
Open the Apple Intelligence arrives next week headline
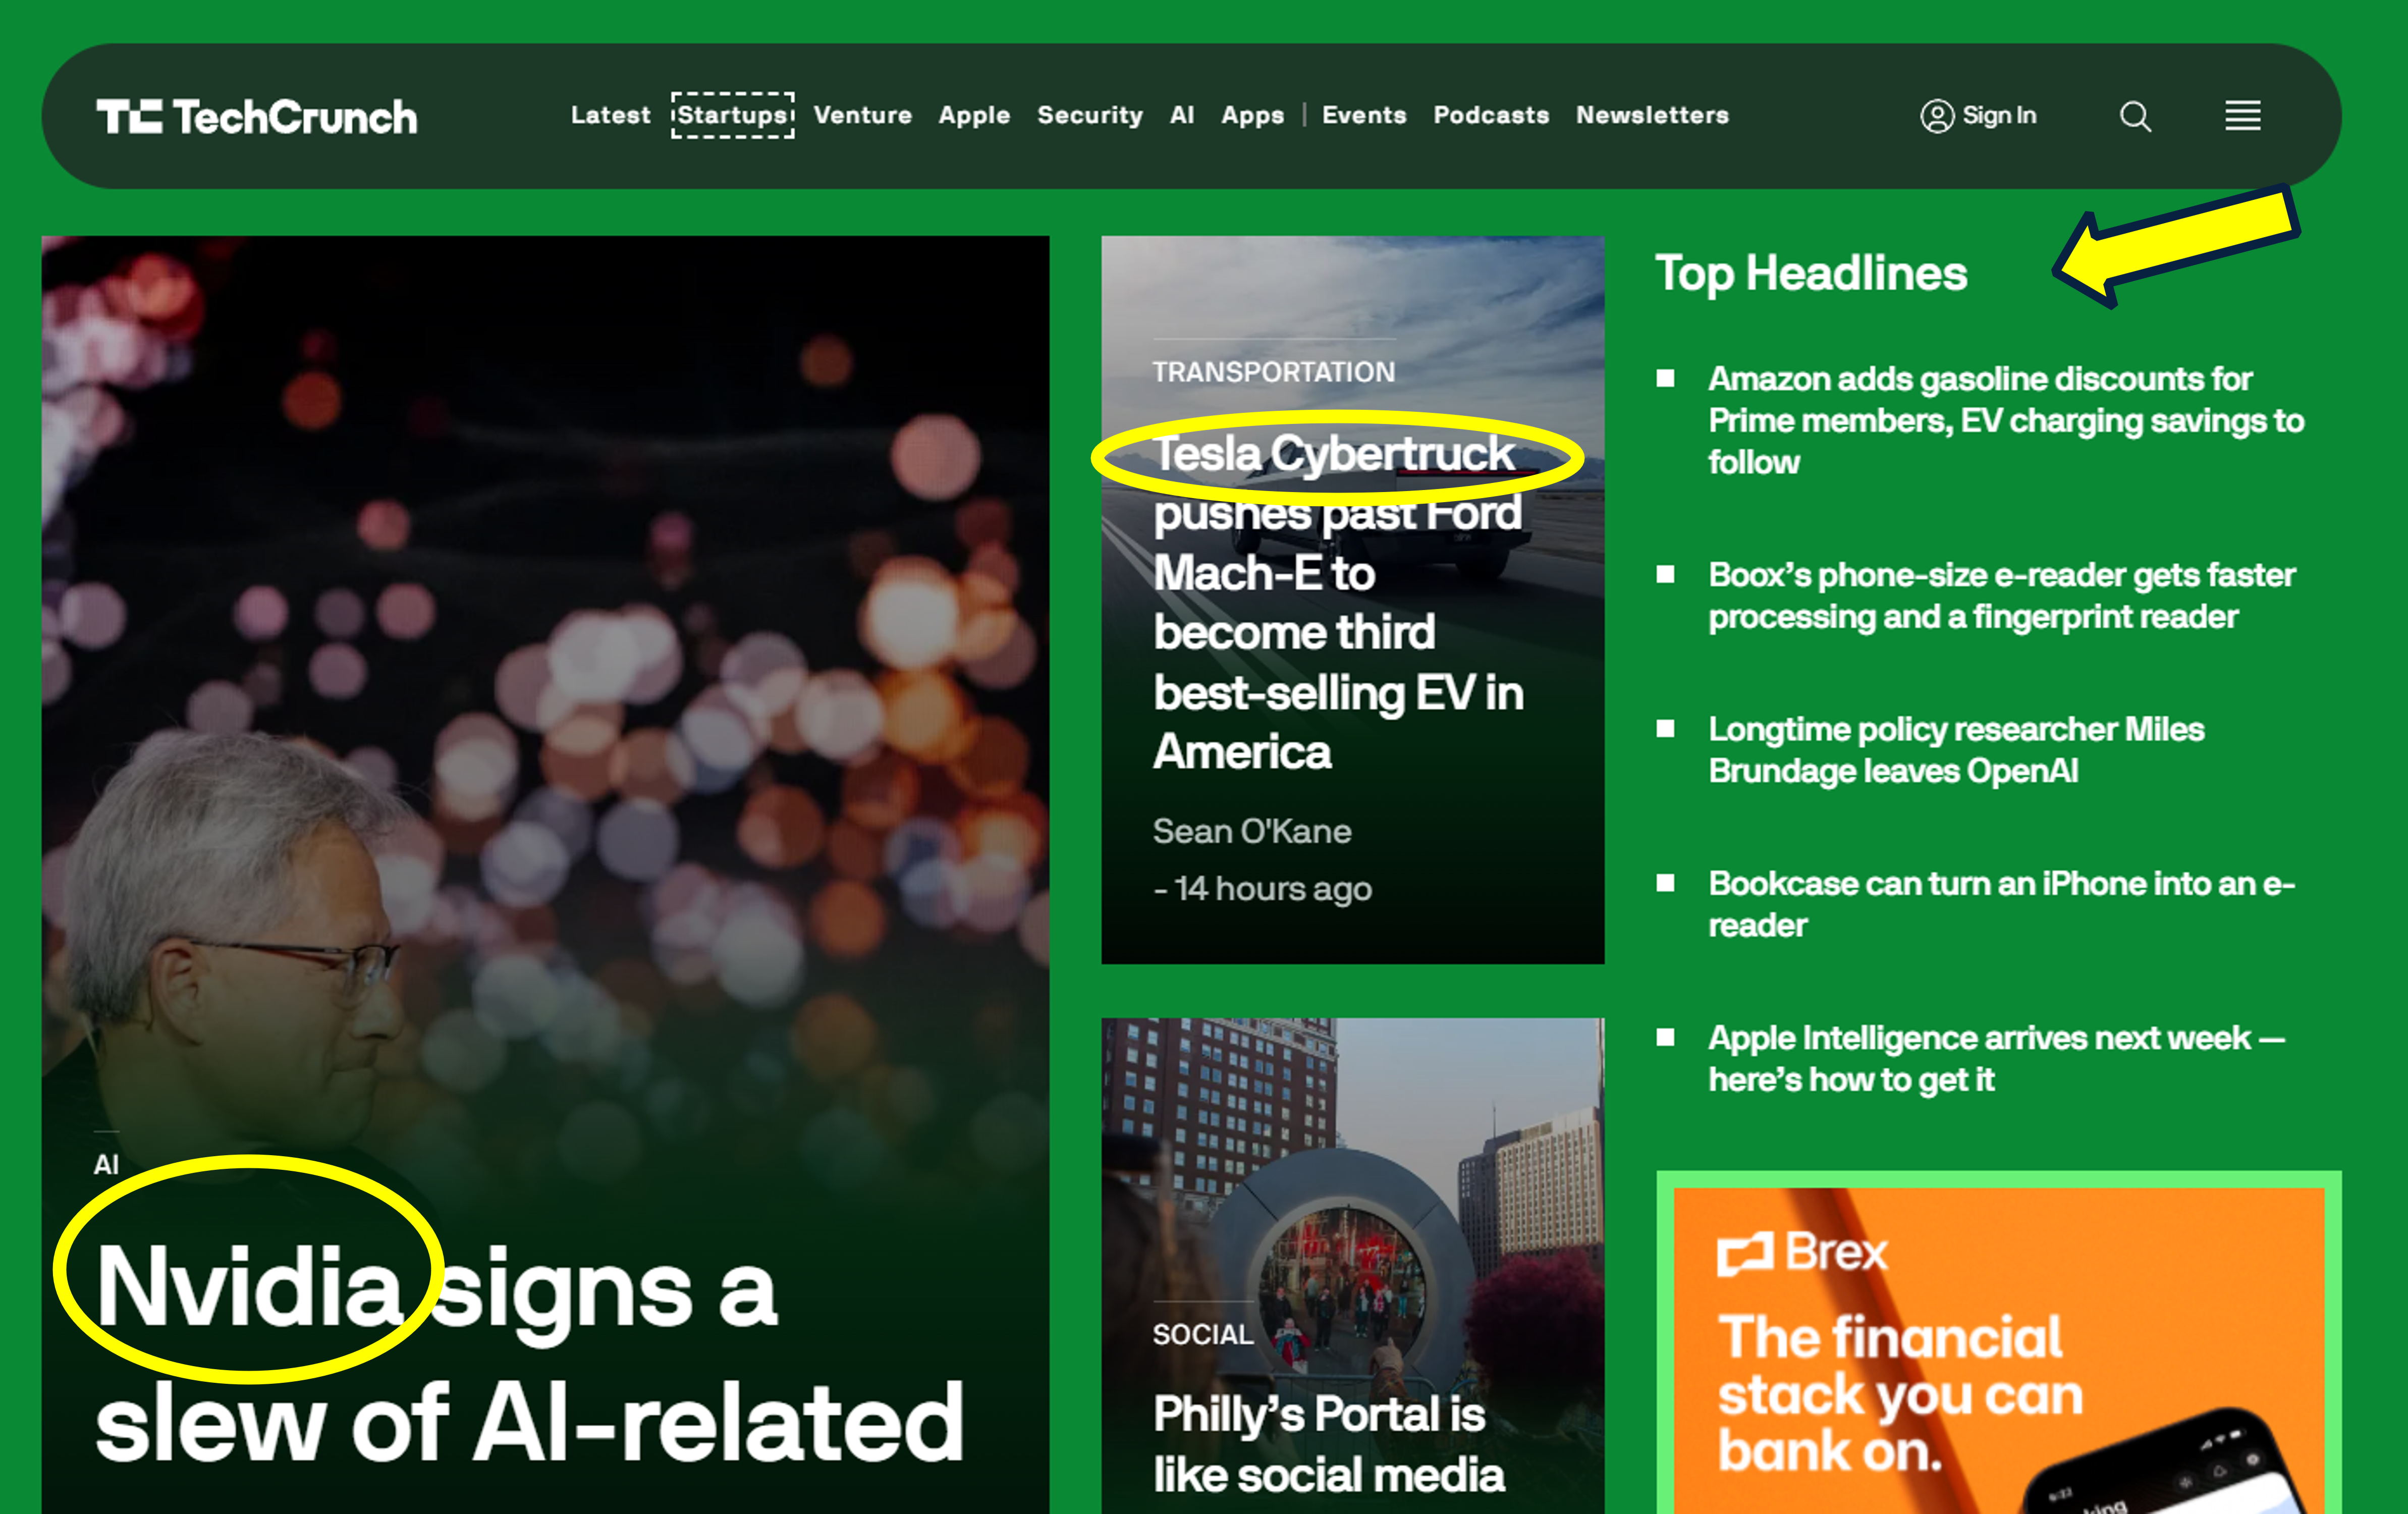(1996, 1058)
